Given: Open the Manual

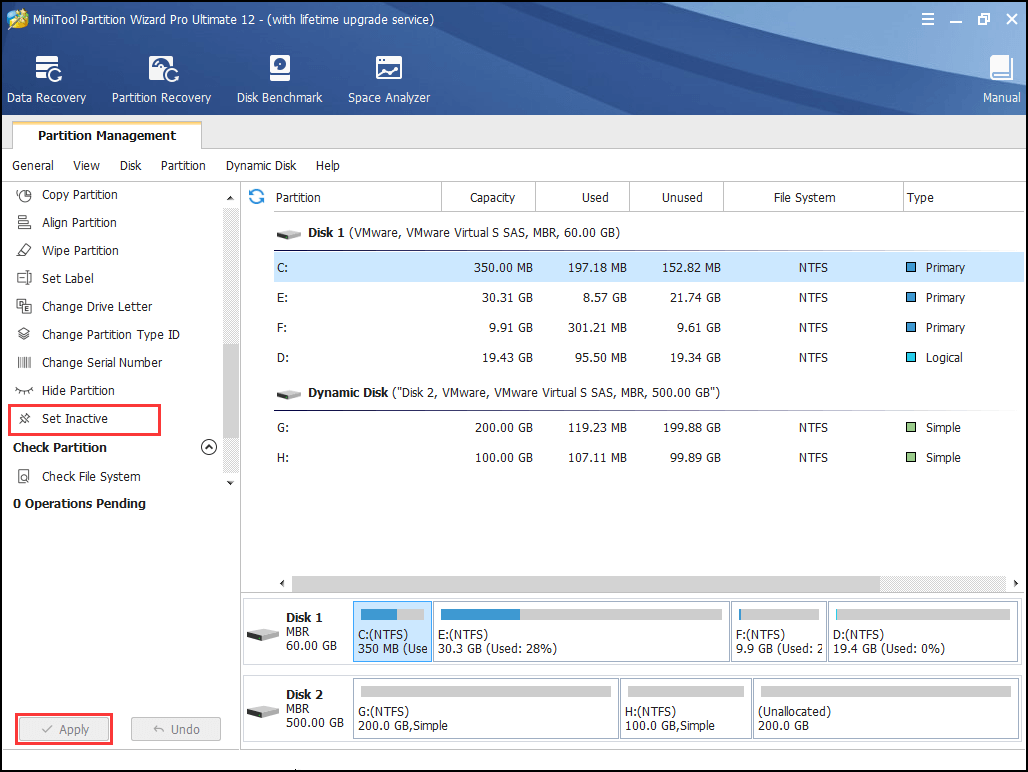Looking at the screenshot, I should tap(1001, 79).
